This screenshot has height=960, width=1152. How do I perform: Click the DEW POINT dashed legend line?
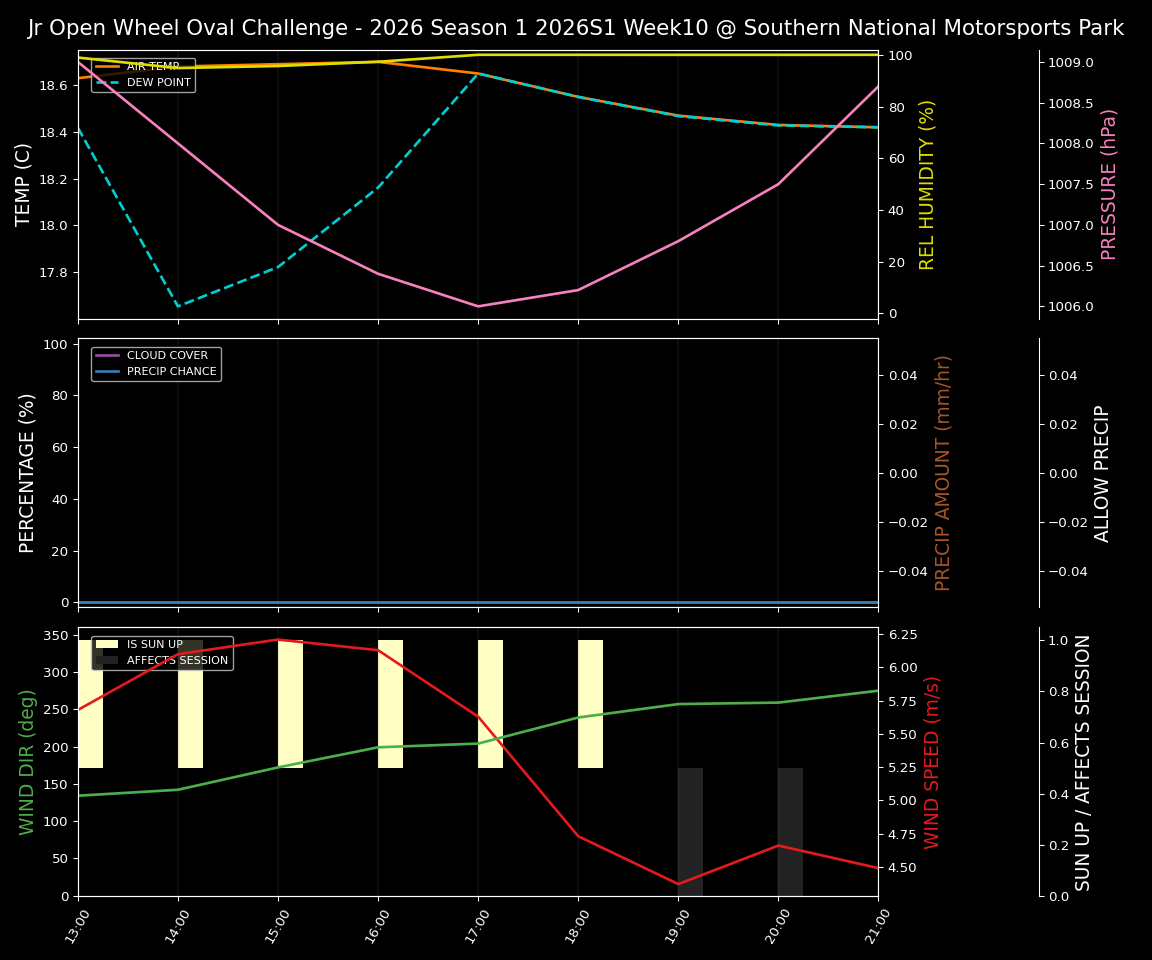[107, 83]
